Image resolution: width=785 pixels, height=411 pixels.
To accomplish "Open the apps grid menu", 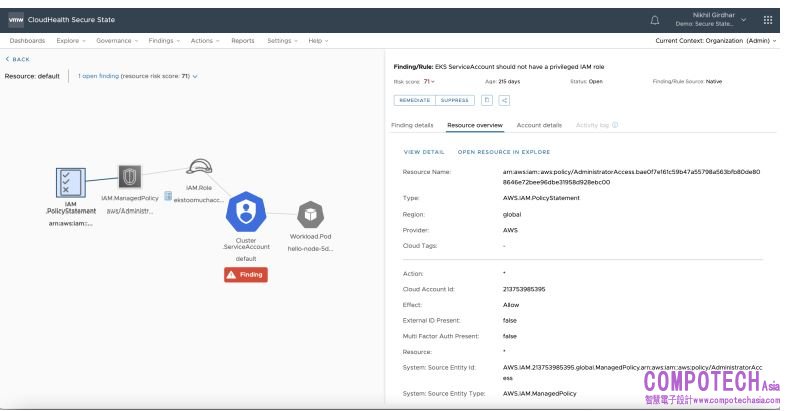I will point(767,19).
